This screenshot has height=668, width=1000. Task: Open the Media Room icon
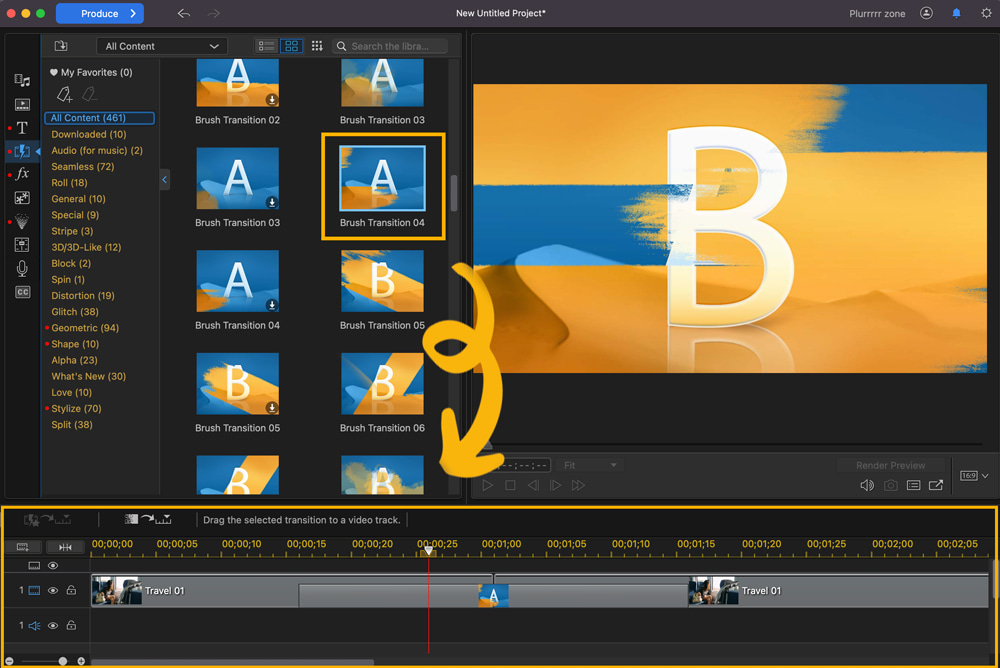point(21,78)
